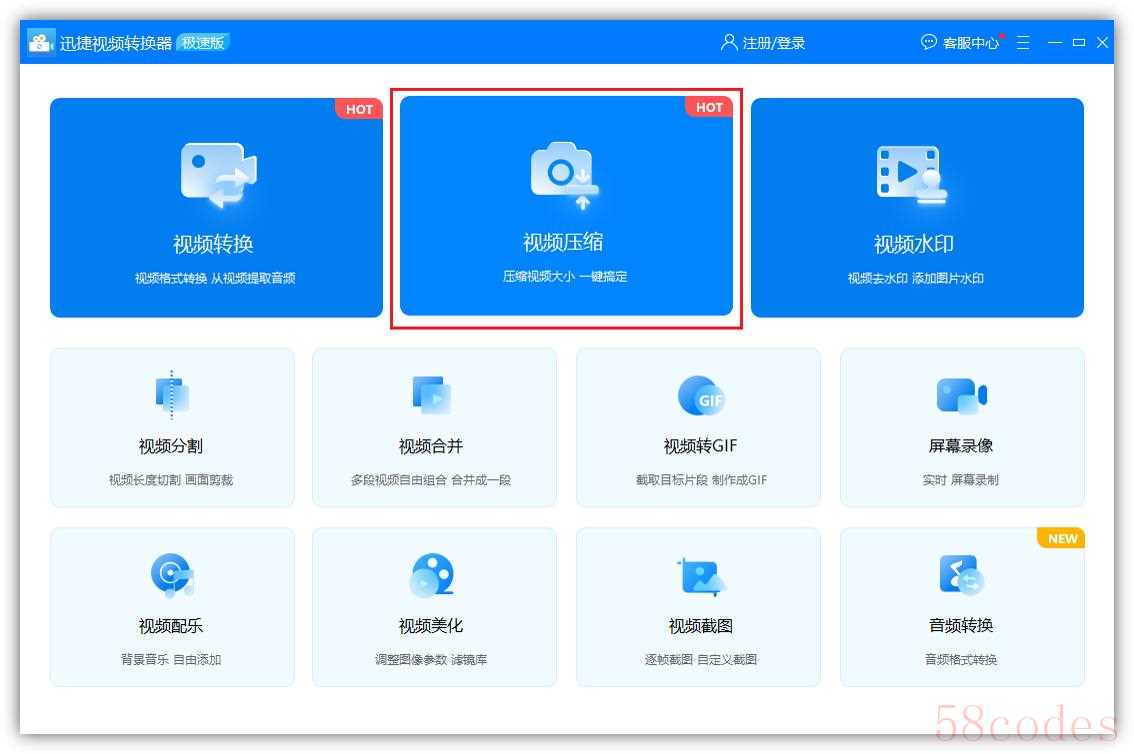This screenshot has height=754, width=1134.
Task: Click the 视频截图 label
Action: click(x=700, y=625)
